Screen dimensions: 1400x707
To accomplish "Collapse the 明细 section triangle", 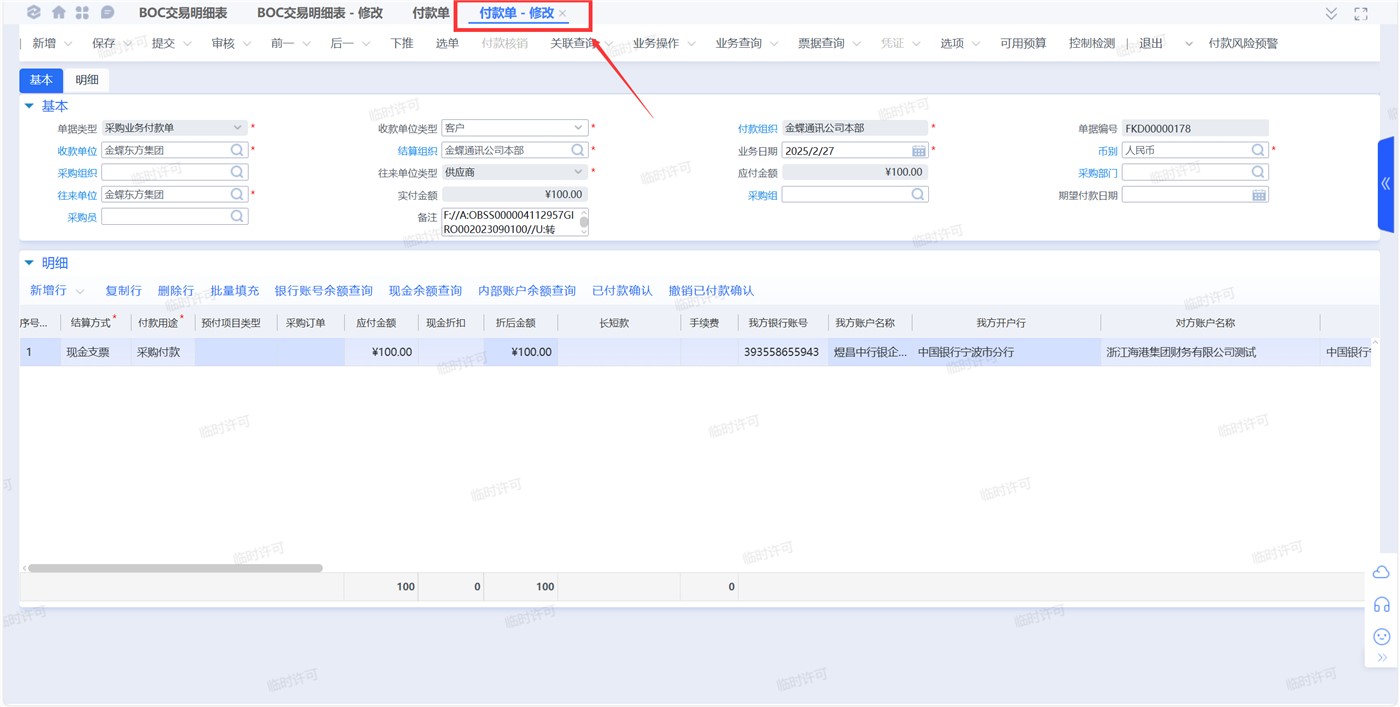I will click(29, 263).
